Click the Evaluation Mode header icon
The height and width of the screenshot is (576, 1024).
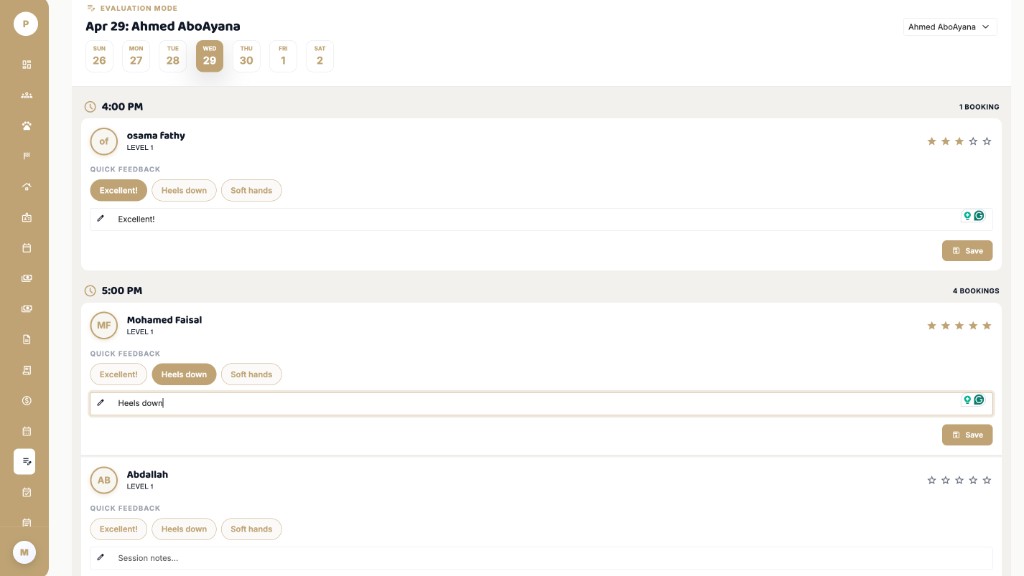click(x=91, y=8)
